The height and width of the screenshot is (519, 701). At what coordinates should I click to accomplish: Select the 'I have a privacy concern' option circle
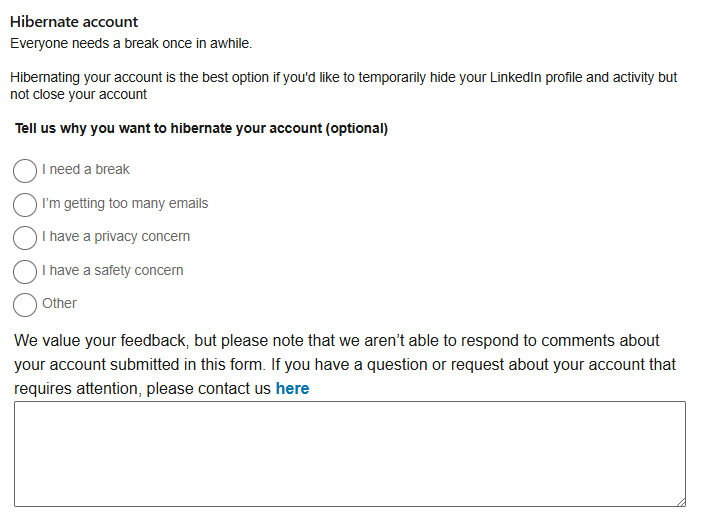(x=25, y=238)
